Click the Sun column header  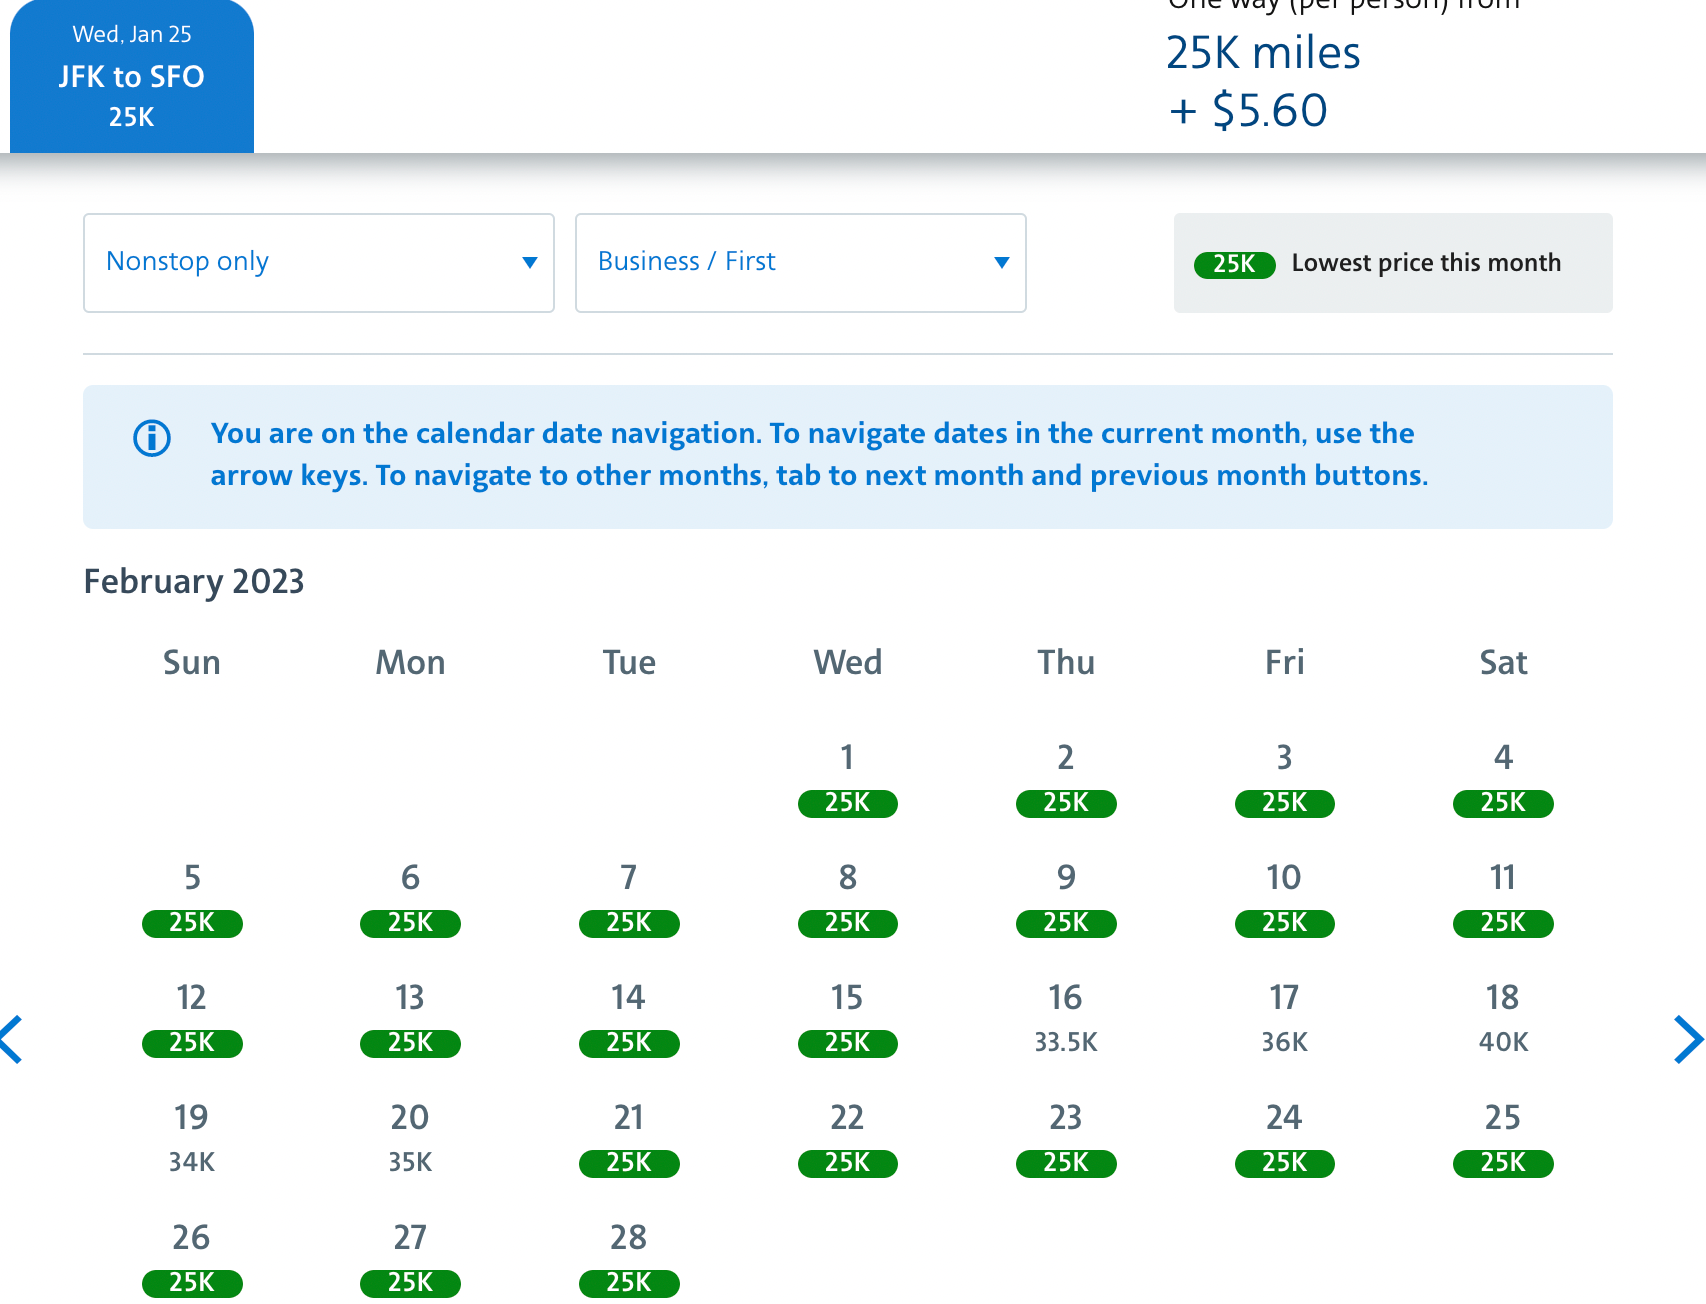point(191,662)
